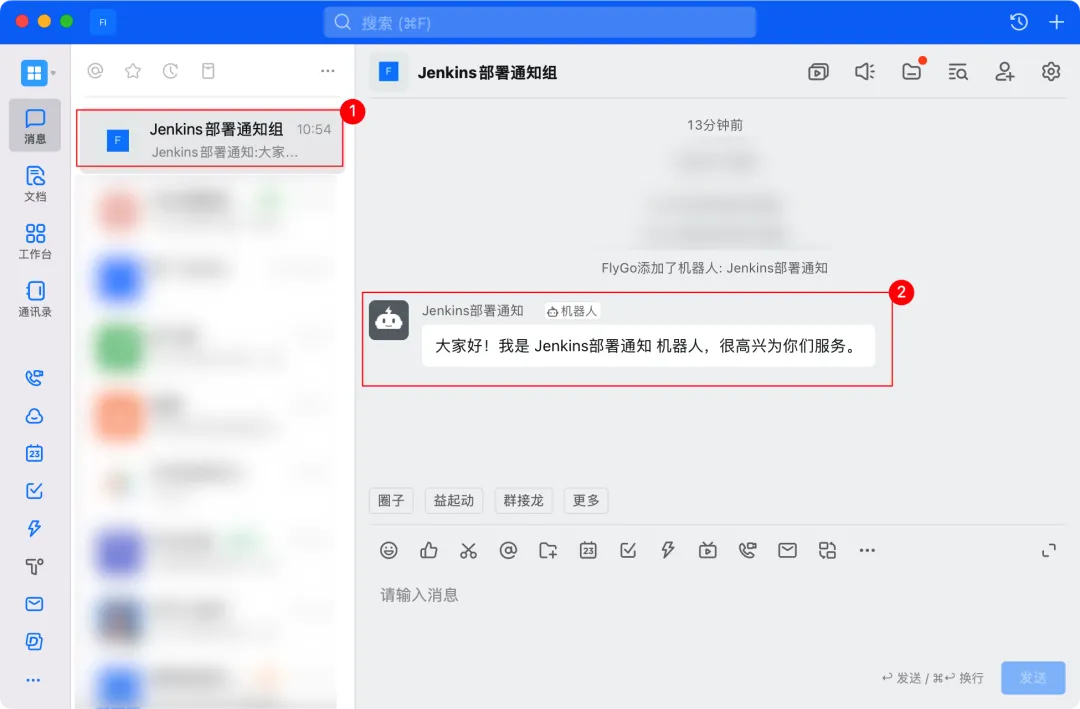Open the cloud drive icon in sidebar
The image size is (1080, 709).
[x=34, y=415]
